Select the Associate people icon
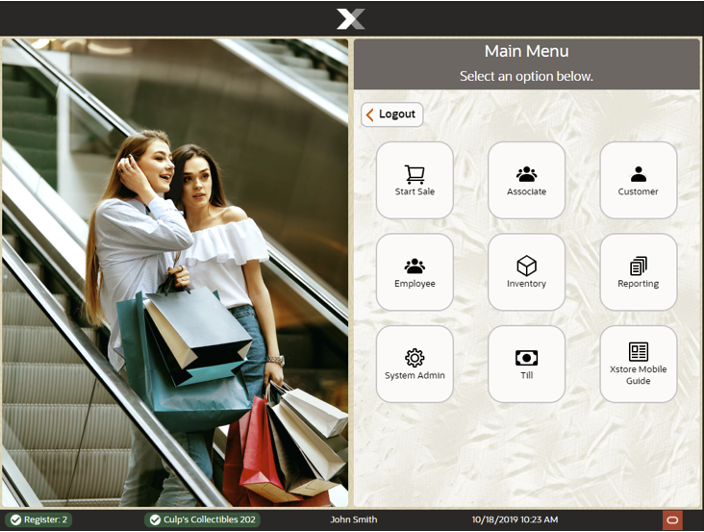704x532 pixels. point(526,174)
